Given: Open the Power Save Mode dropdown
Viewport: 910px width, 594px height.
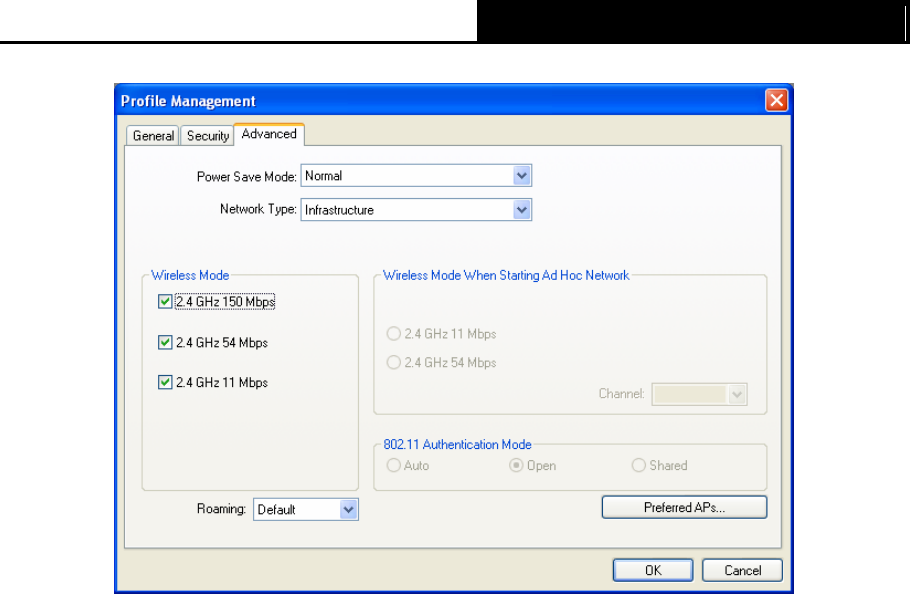Looking at the screenshot, I should pyautogui.click(x=416, y=176).
